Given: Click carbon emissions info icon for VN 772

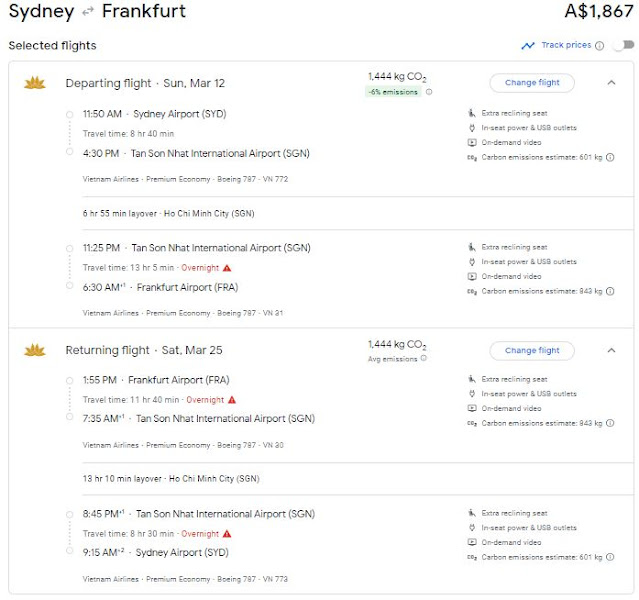Looking at the screenshot, I should [610, 157].
